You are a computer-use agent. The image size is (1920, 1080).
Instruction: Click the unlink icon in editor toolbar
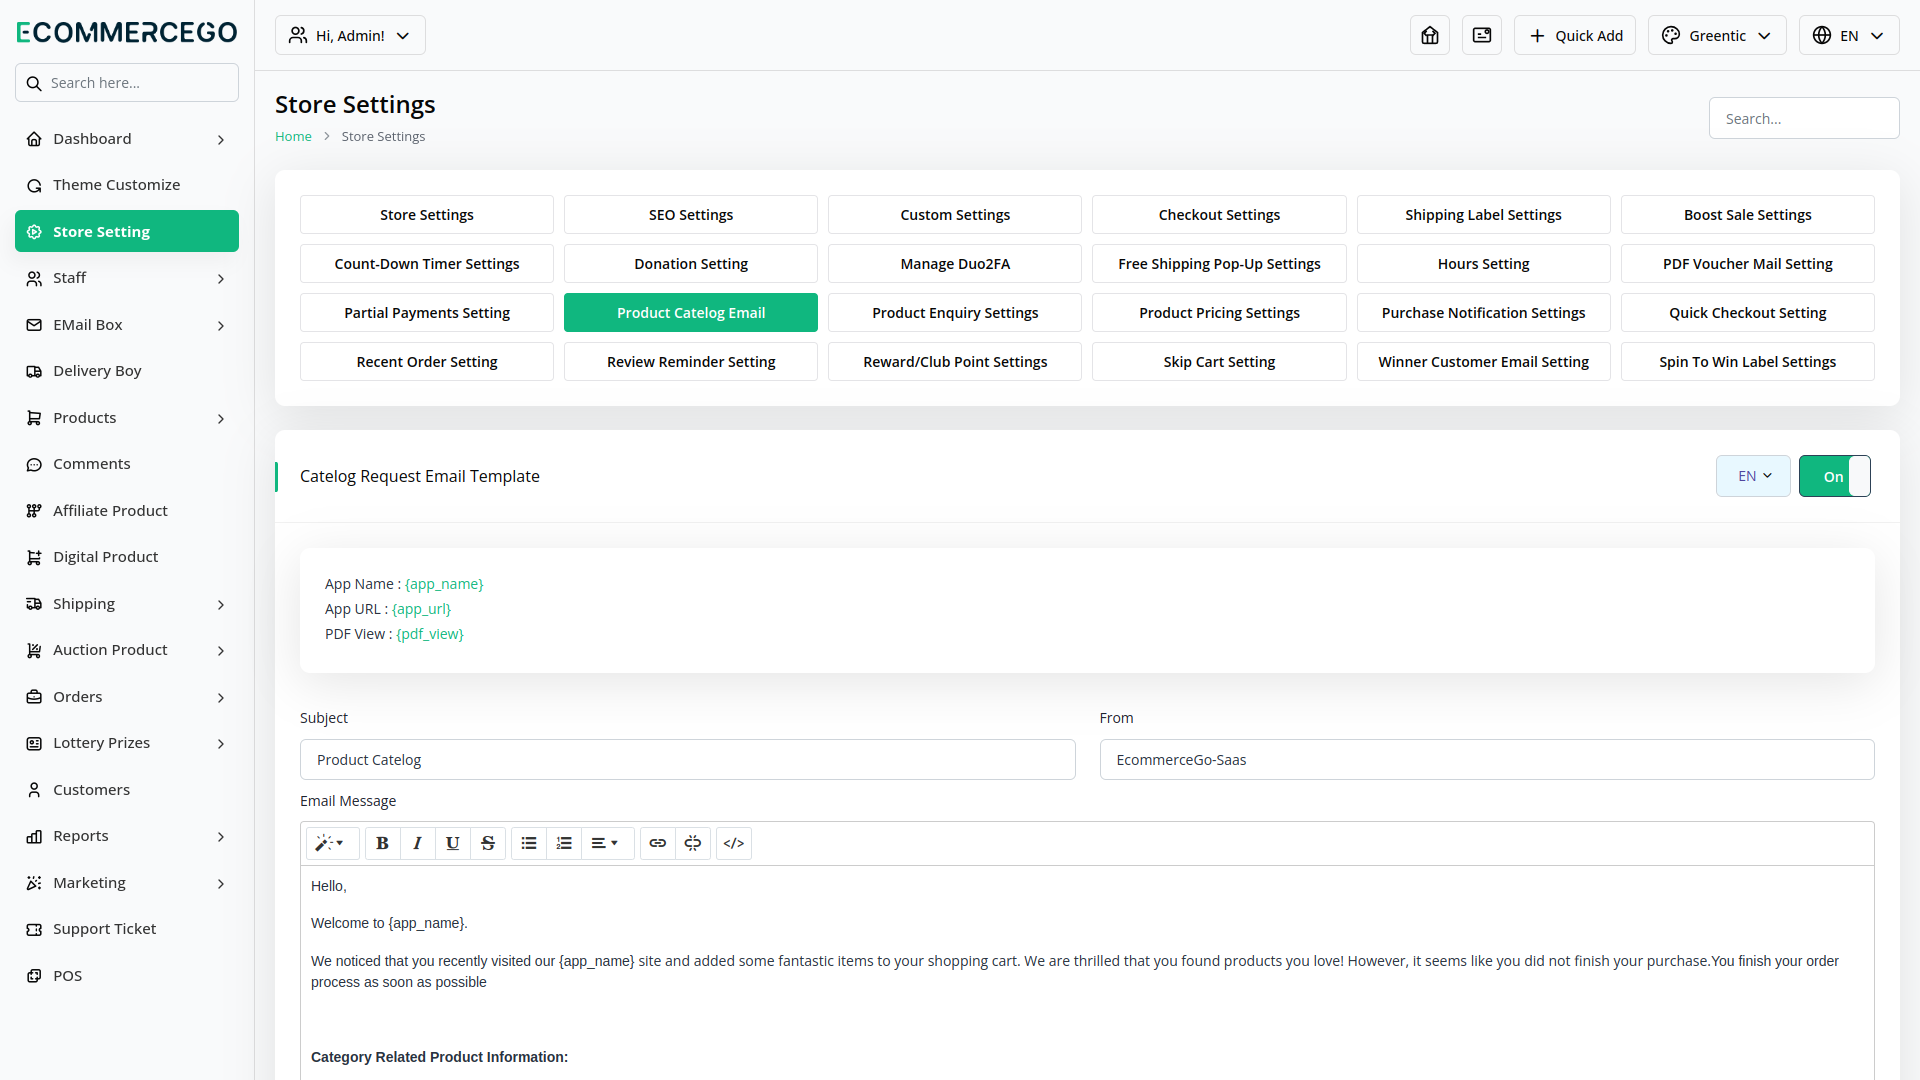pos(693,843)
